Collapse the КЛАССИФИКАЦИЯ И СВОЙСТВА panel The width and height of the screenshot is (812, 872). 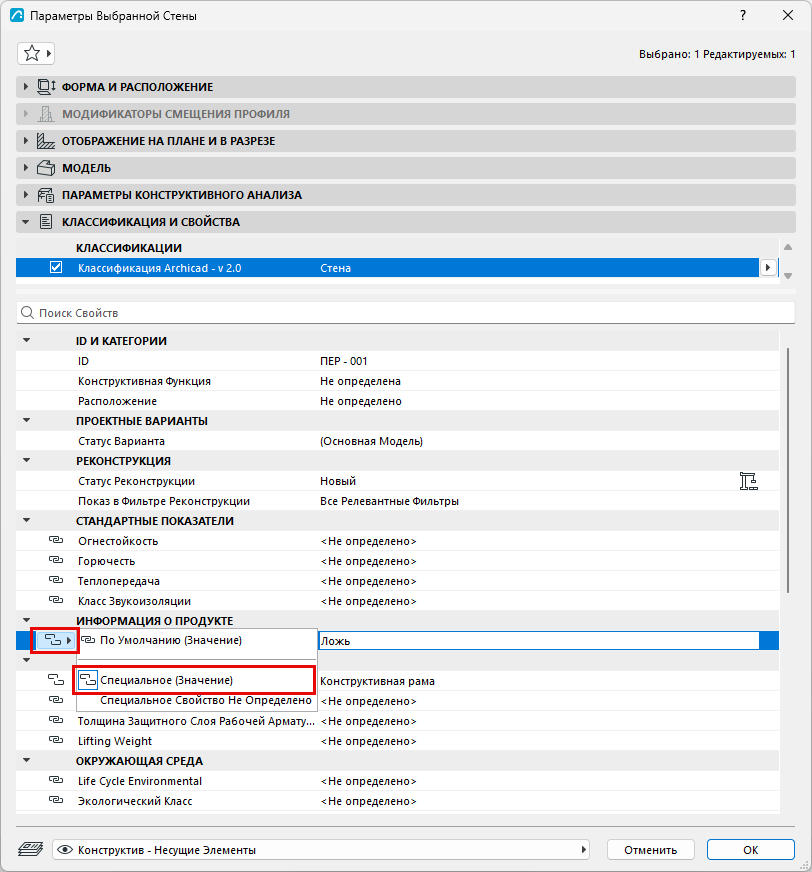click(x=26, y=222)
